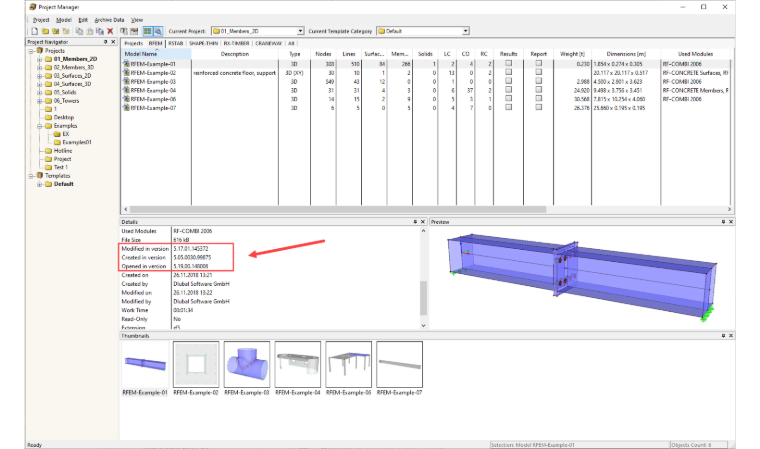The image size is (760, 449).
Task: Click the toolbar icon left of thumbnails toggle
Action: click(x=134, y=31)
